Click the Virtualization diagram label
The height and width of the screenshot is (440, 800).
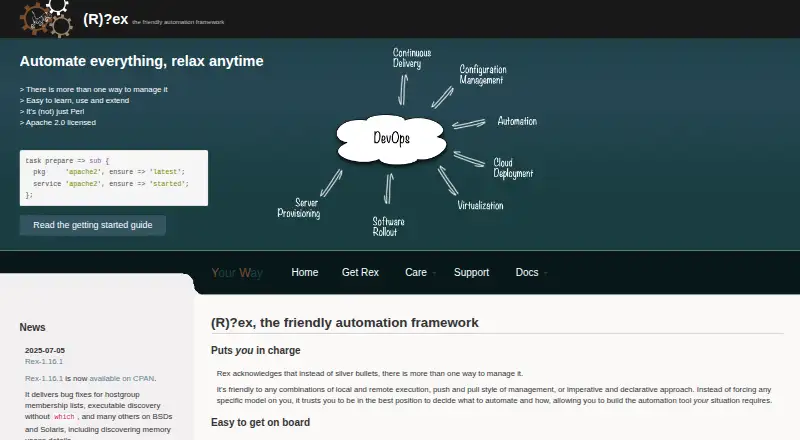pos(480,205)
